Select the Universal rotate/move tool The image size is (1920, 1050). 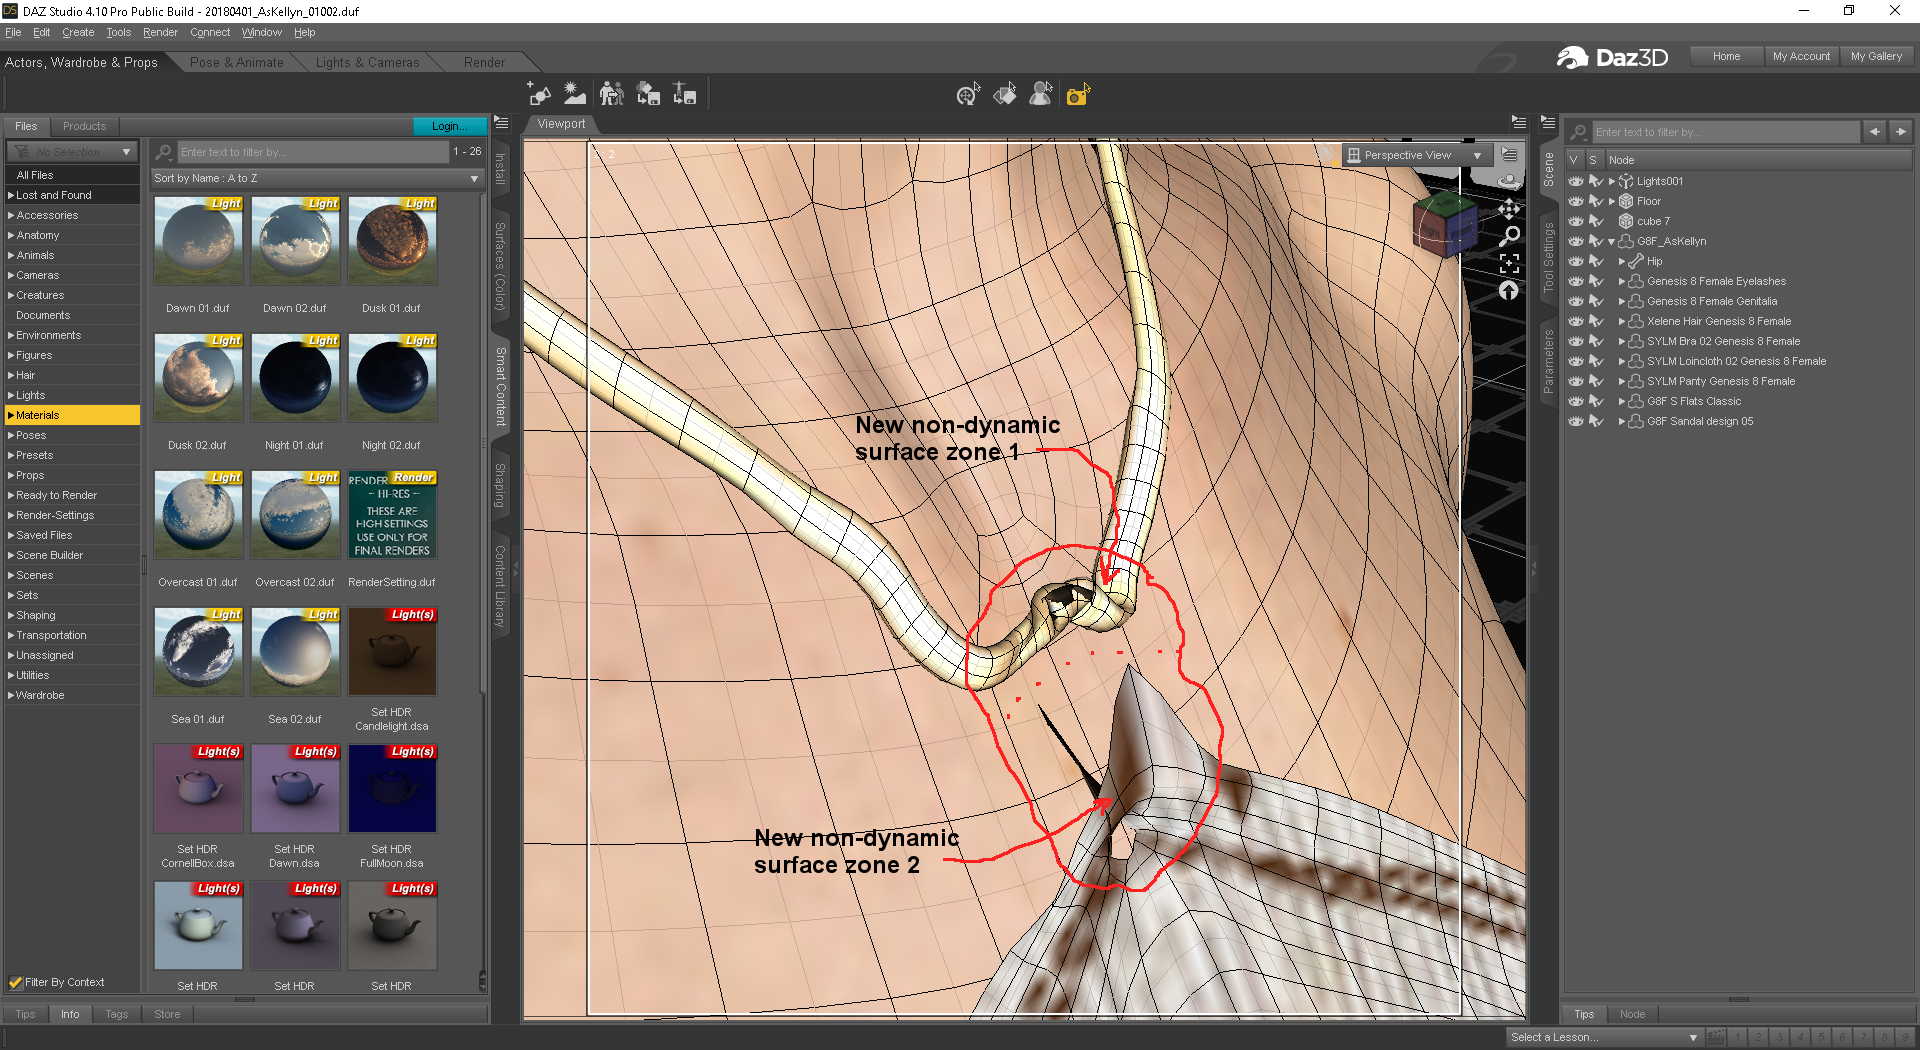tap(968, 94)
